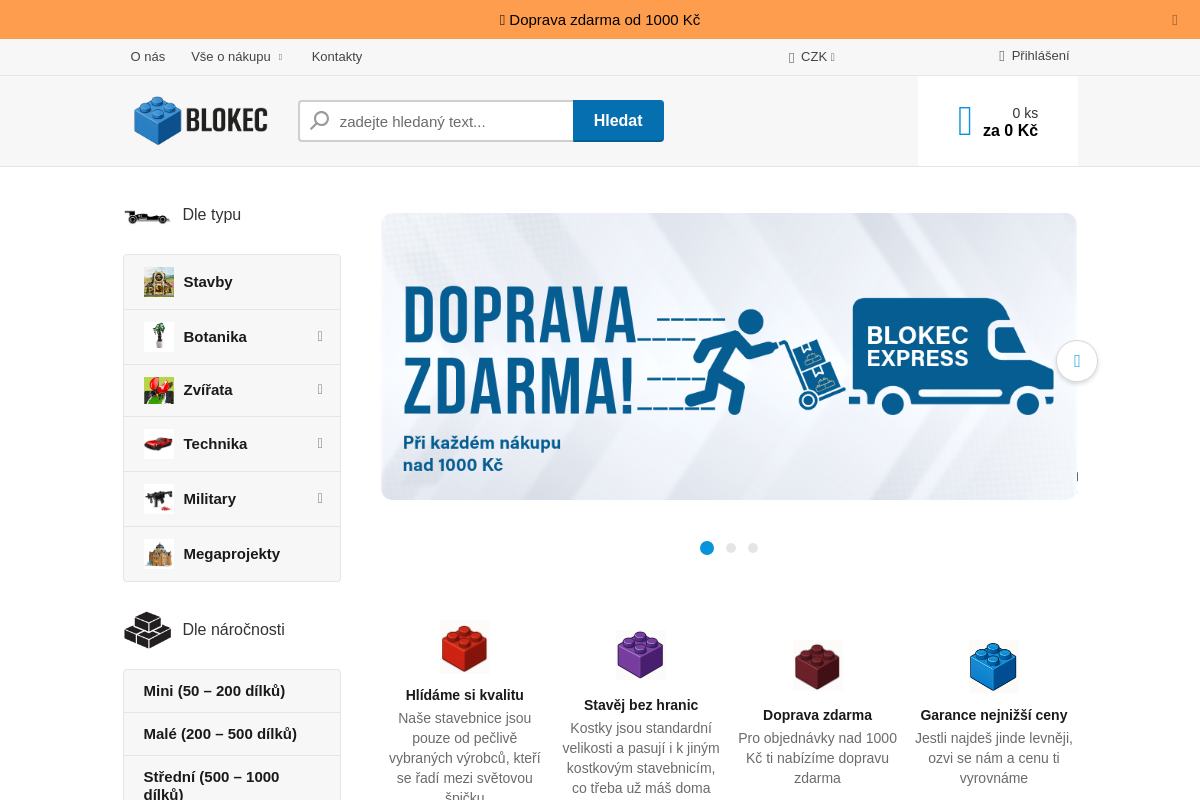Select the third carousel dot
This screenshot has width=1200, height=800.
753,548
